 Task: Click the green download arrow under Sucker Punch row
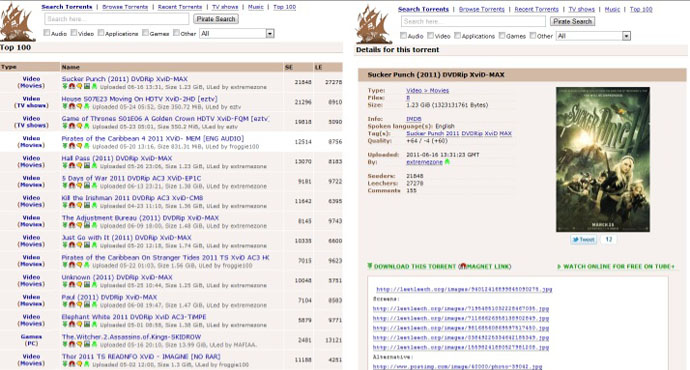65,87
